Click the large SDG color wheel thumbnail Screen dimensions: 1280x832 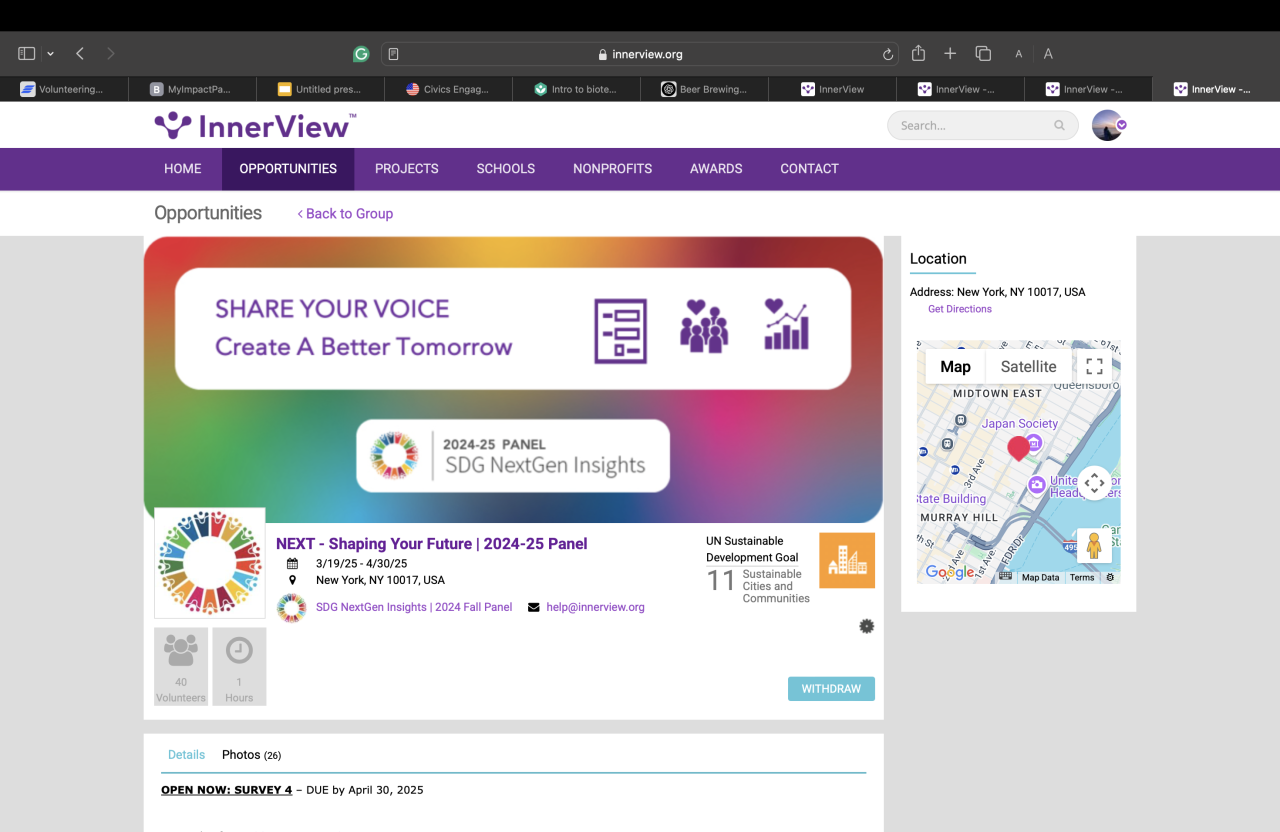210,563
